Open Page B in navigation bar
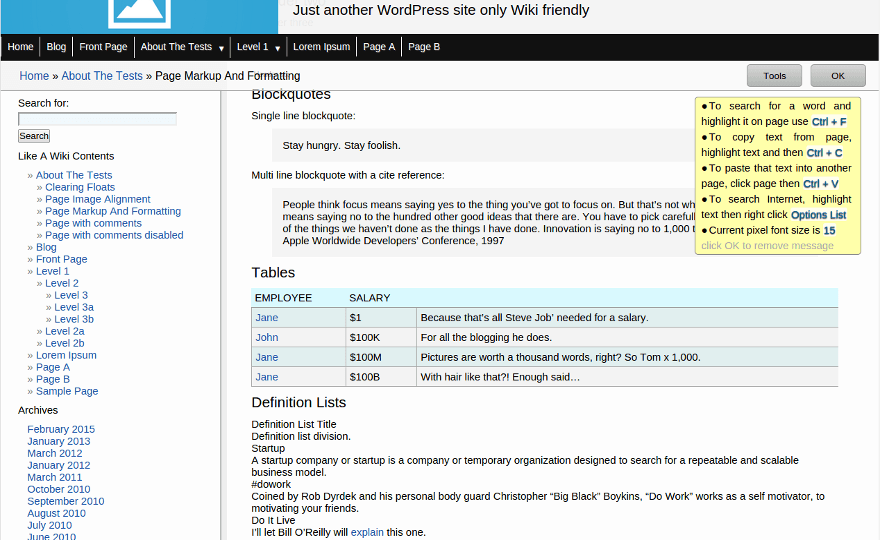The width and height of the screenshot is (880, 540). click(x=424, y=47)
